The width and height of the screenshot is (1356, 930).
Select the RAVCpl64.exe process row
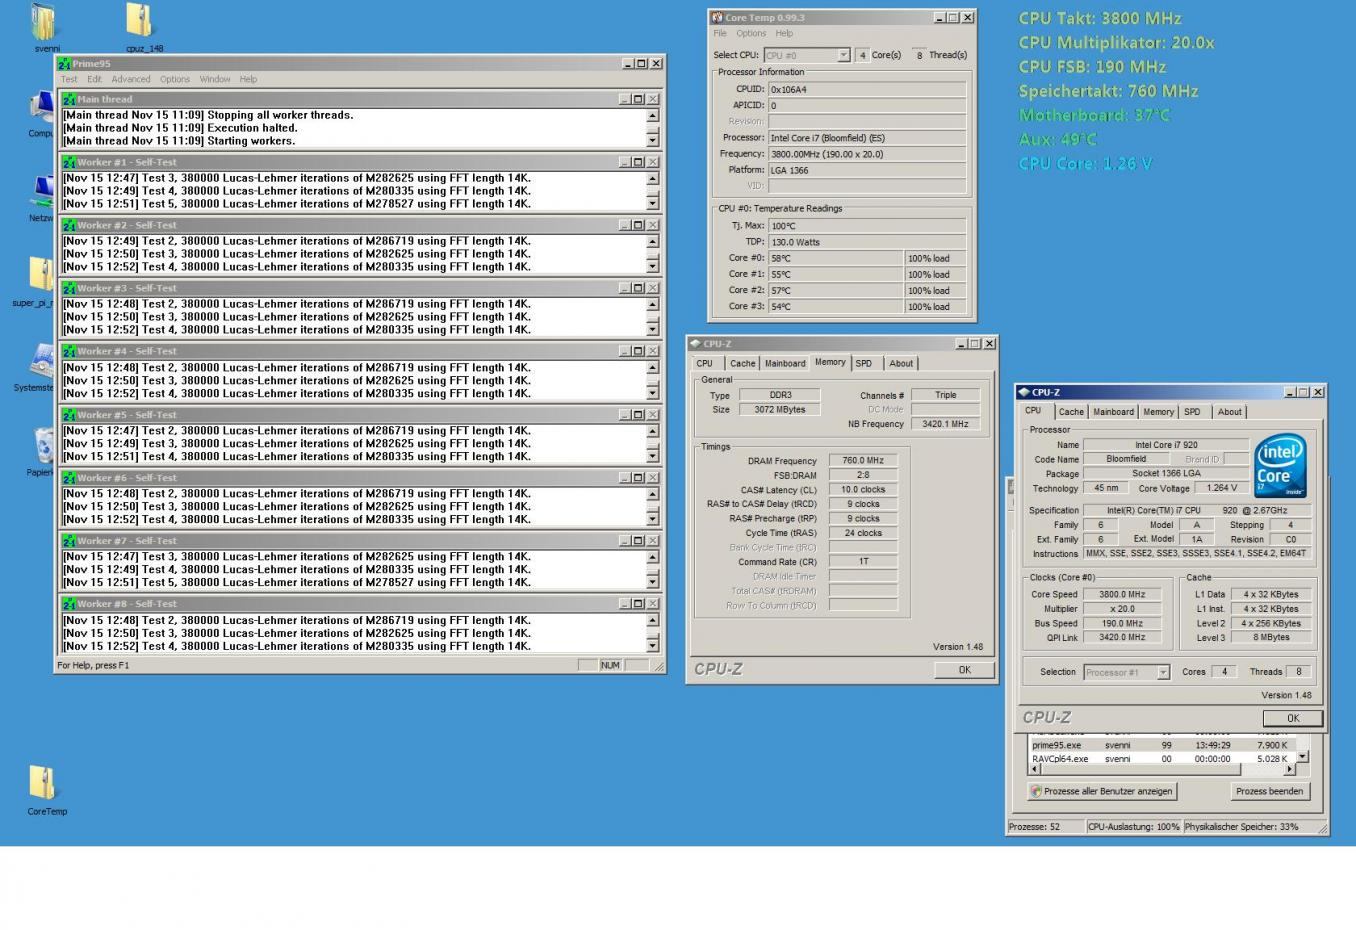click(1162, 758)
